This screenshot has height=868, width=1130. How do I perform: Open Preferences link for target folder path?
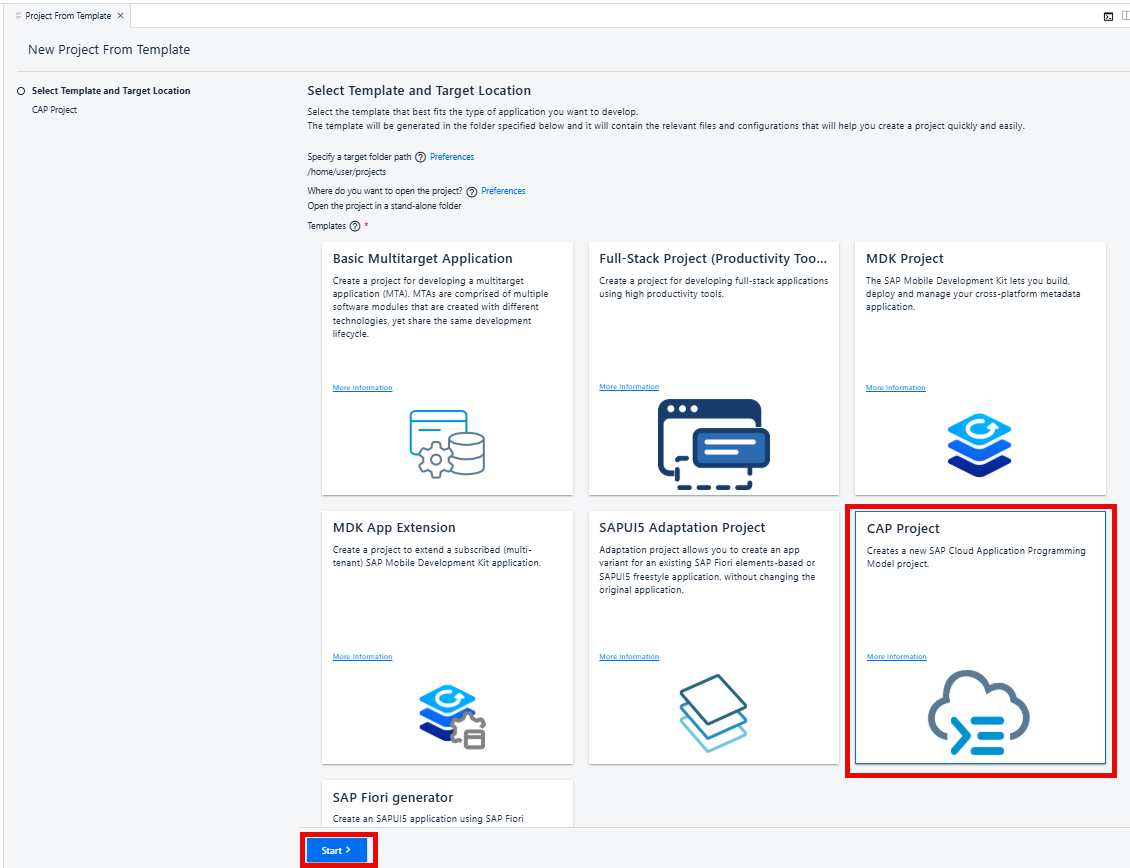(452, 156)
